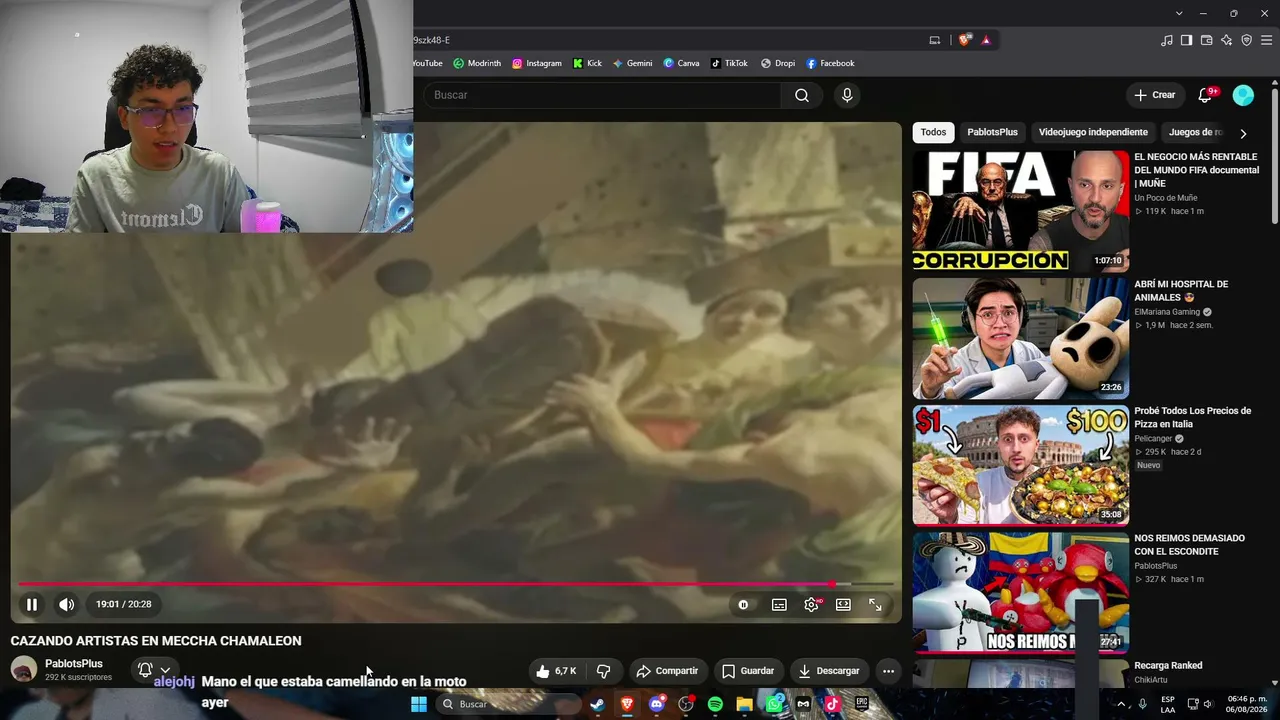This screenshot has width=1280, height=720.
Task: Save video with Guardar button
Action: point(747,671)
